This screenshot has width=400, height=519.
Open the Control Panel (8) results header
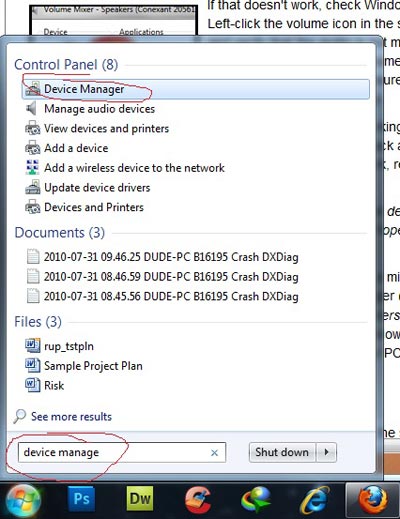pyautogui.click(x=66, y=65)
